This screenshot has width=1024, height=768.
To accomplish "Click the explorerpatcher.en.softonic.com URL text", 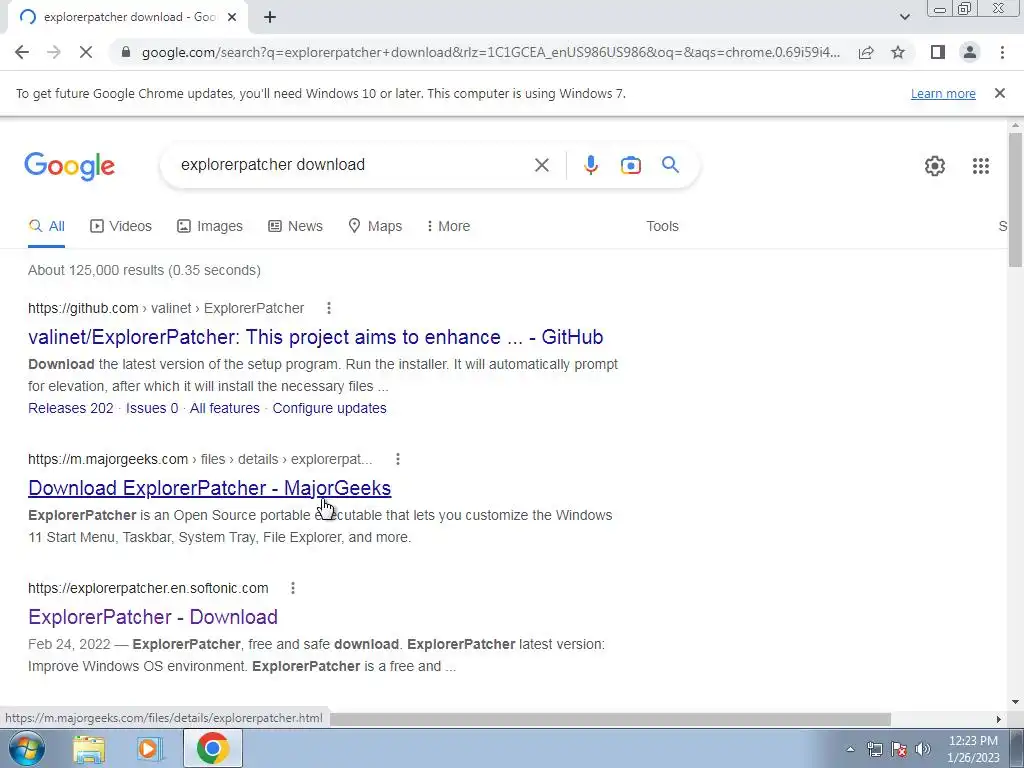I will tap(148, 588).
